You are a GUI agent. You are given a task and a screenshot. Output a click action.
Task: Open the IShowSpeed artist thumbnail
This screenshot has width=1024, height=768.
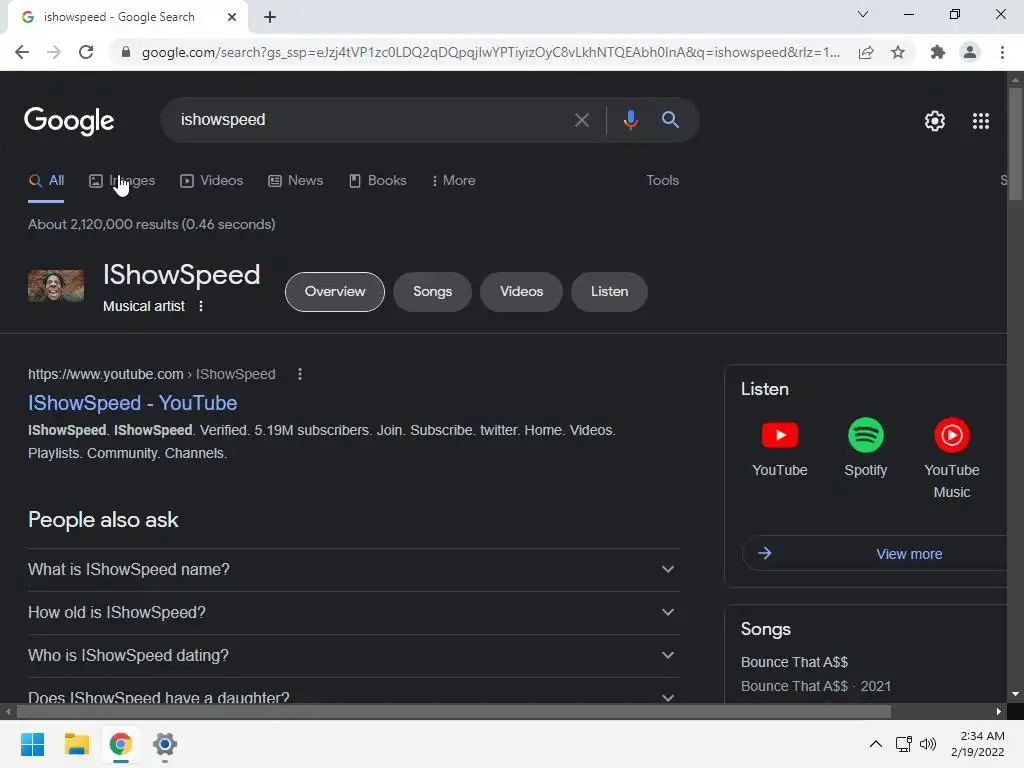coord(56,286)
